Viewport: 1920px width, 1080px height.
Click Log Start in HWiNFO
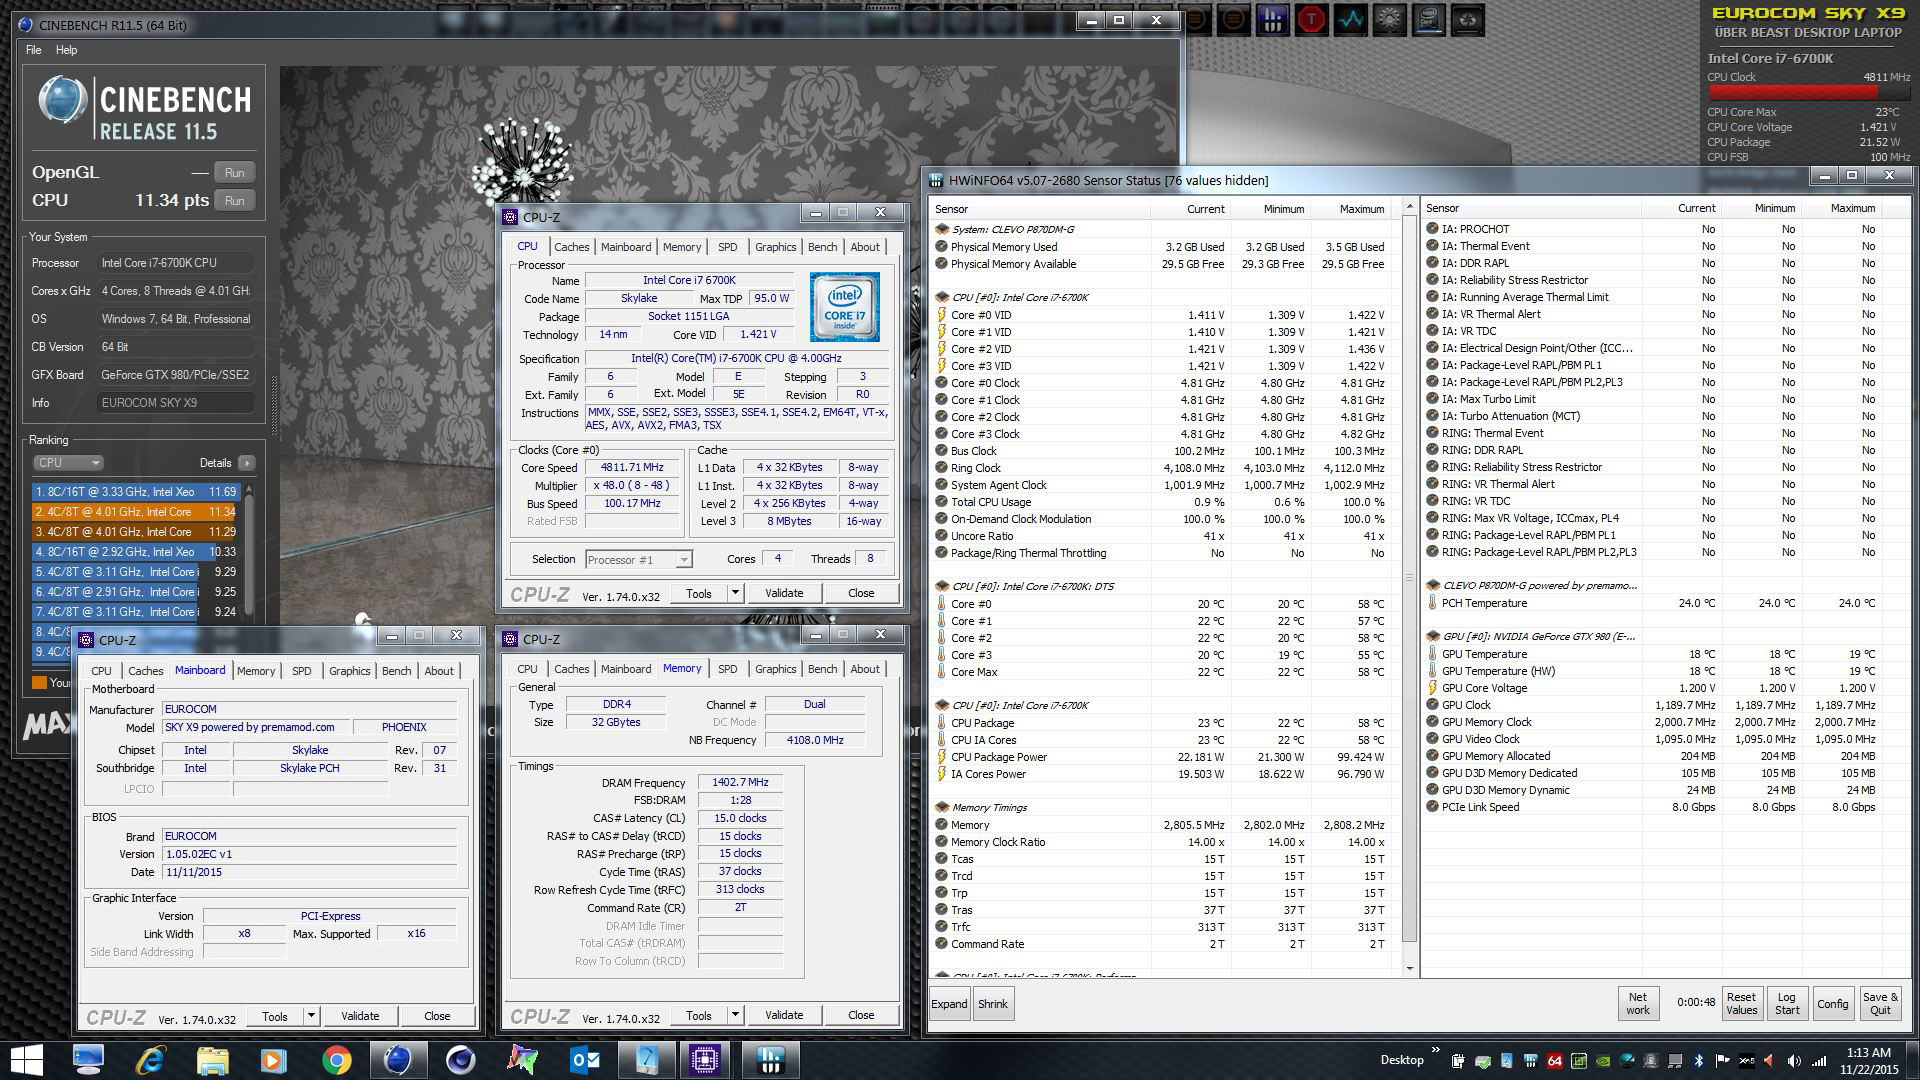point(1787,1003)
